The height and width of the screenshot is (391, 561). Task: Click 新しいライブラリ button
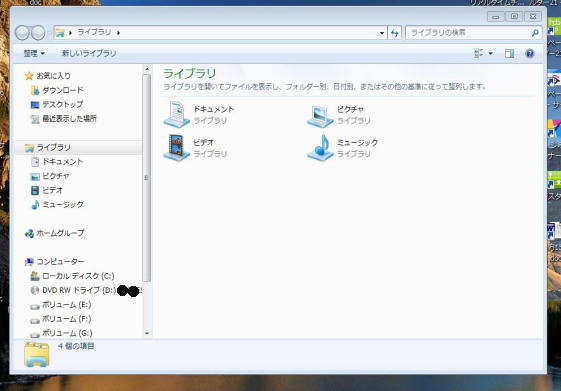(89, 54)
